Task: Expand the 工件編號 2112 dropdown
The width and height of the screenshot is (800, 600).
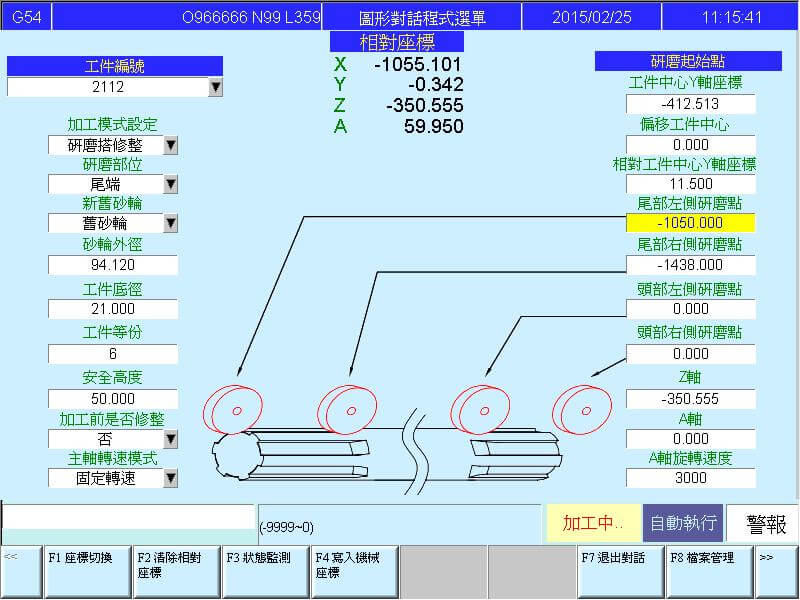Action: click(215, 88)
